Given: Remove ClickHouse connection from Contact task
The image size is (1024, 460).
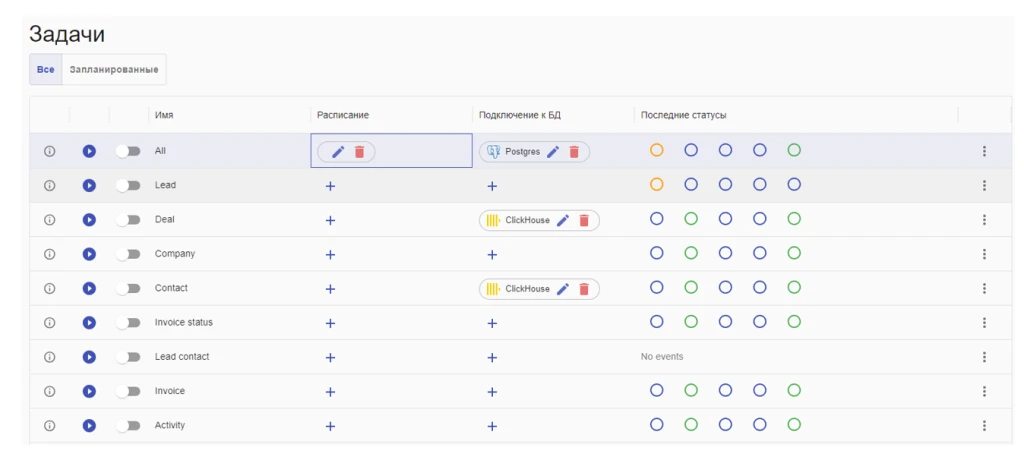Looking at the screenshot, I should pyautogui.click(x=584, y=289).
